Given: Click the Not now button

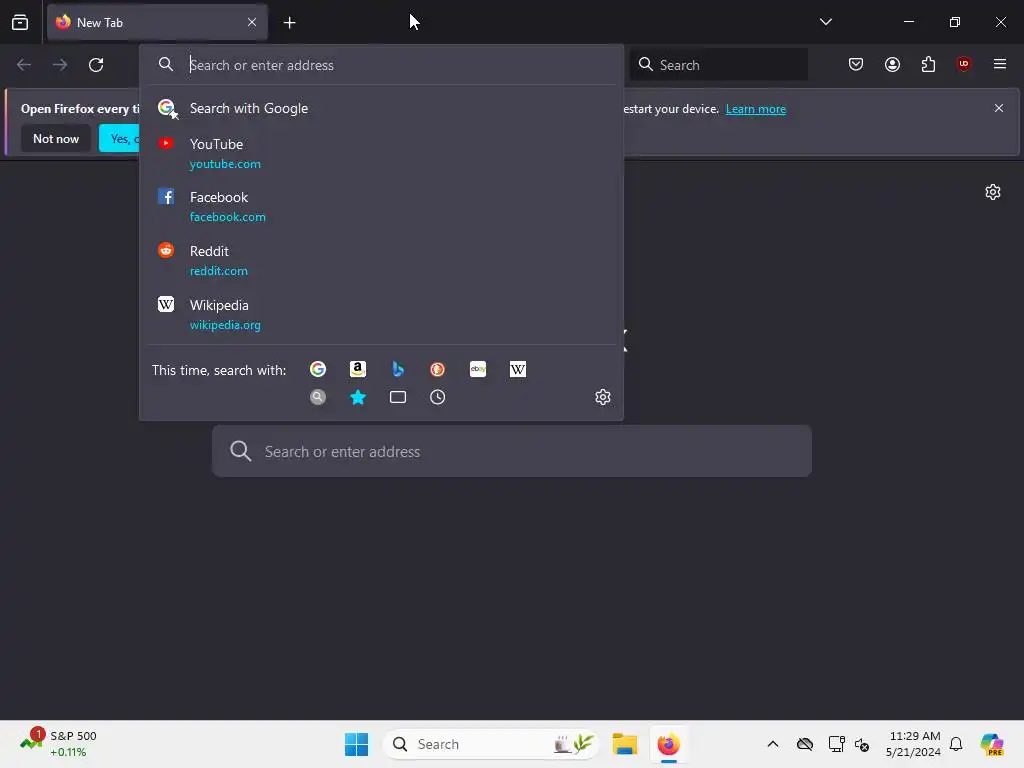Looking at the screenshot, I should point(56,139).
